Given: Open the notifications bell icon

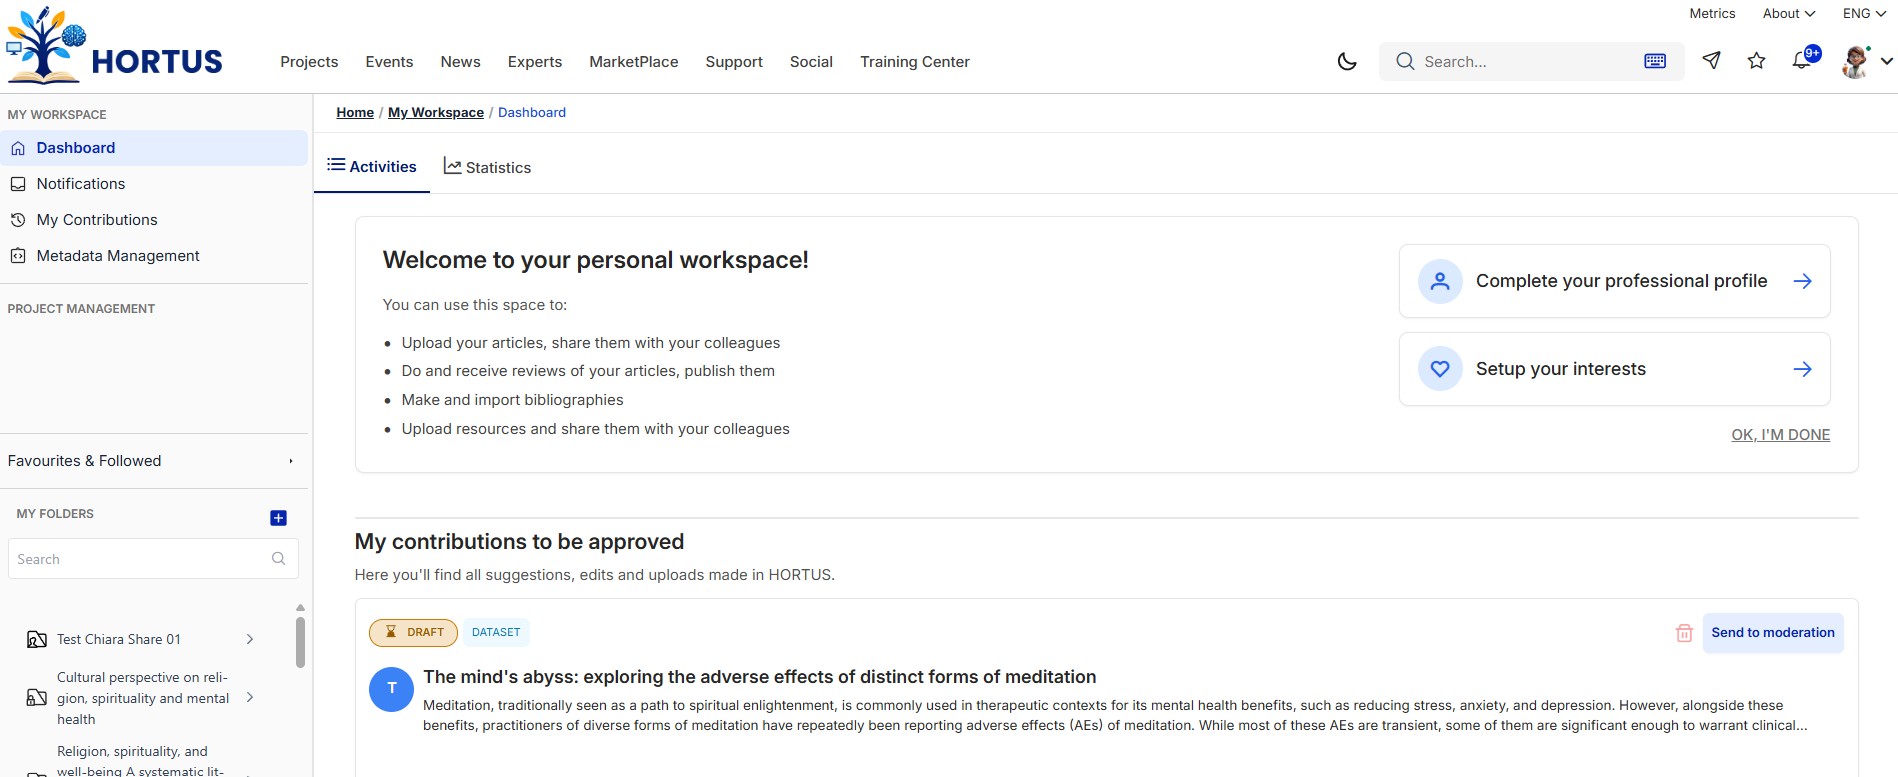Looking at the screenshot, I should pos(1803,60).
